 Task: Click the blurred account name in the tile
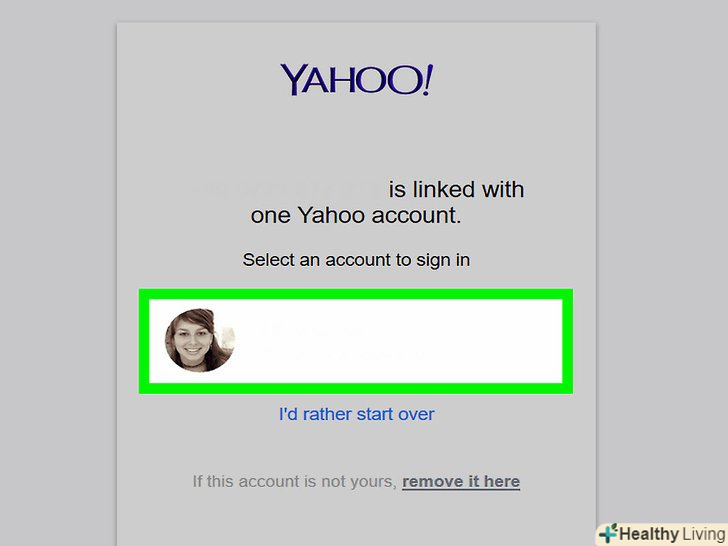pyautogui.click(x=313, y=329)
